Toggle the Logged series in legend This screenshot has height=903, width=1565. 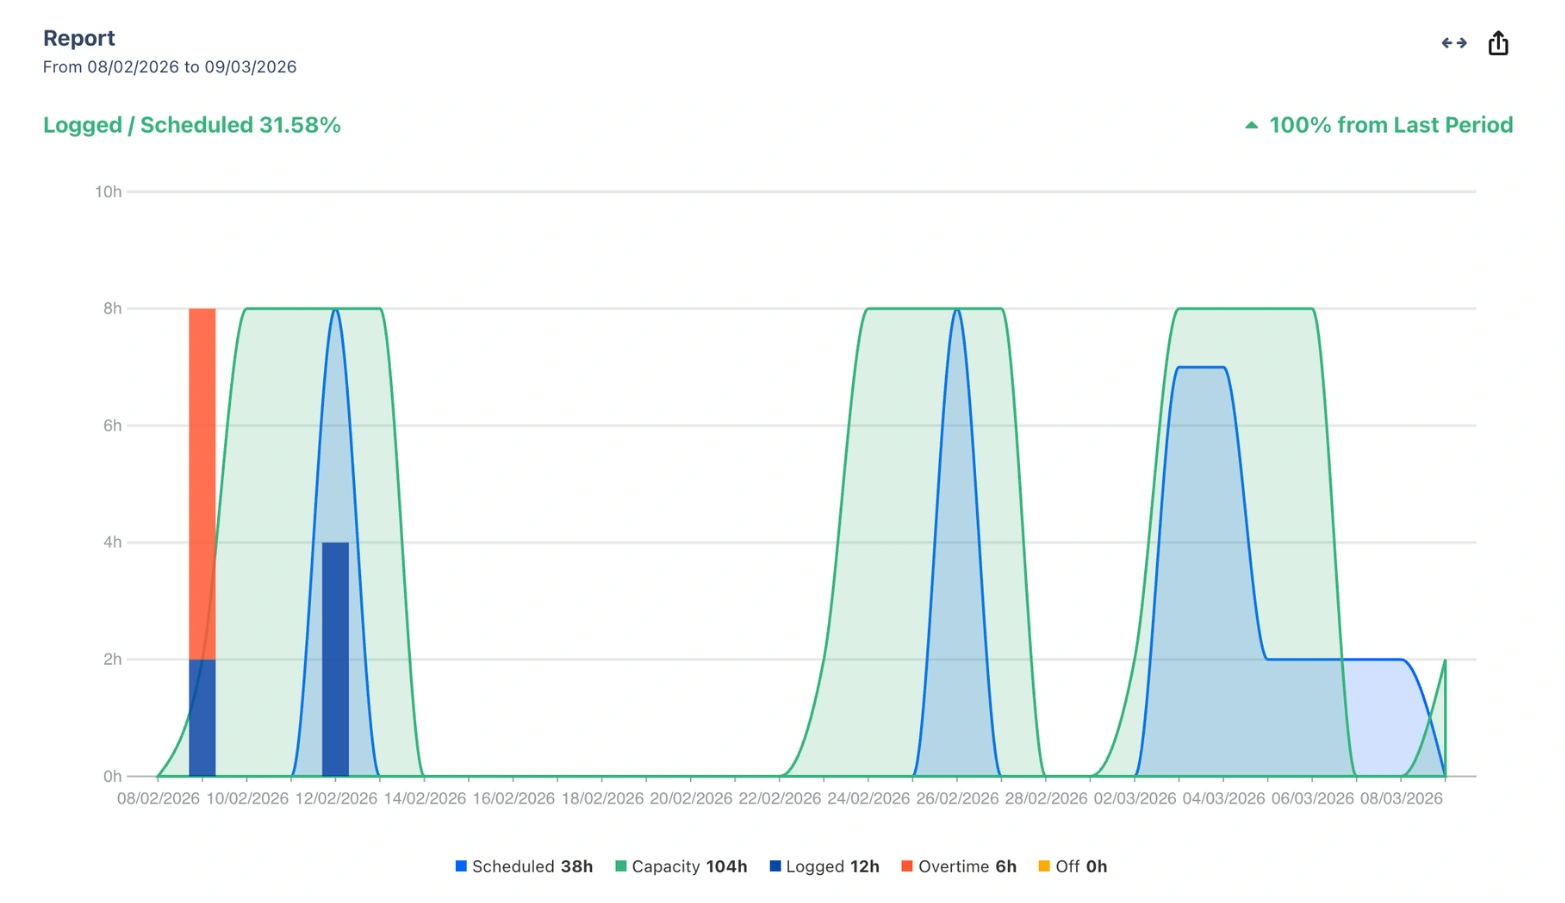pyautogui.click(x=824, y=866)
